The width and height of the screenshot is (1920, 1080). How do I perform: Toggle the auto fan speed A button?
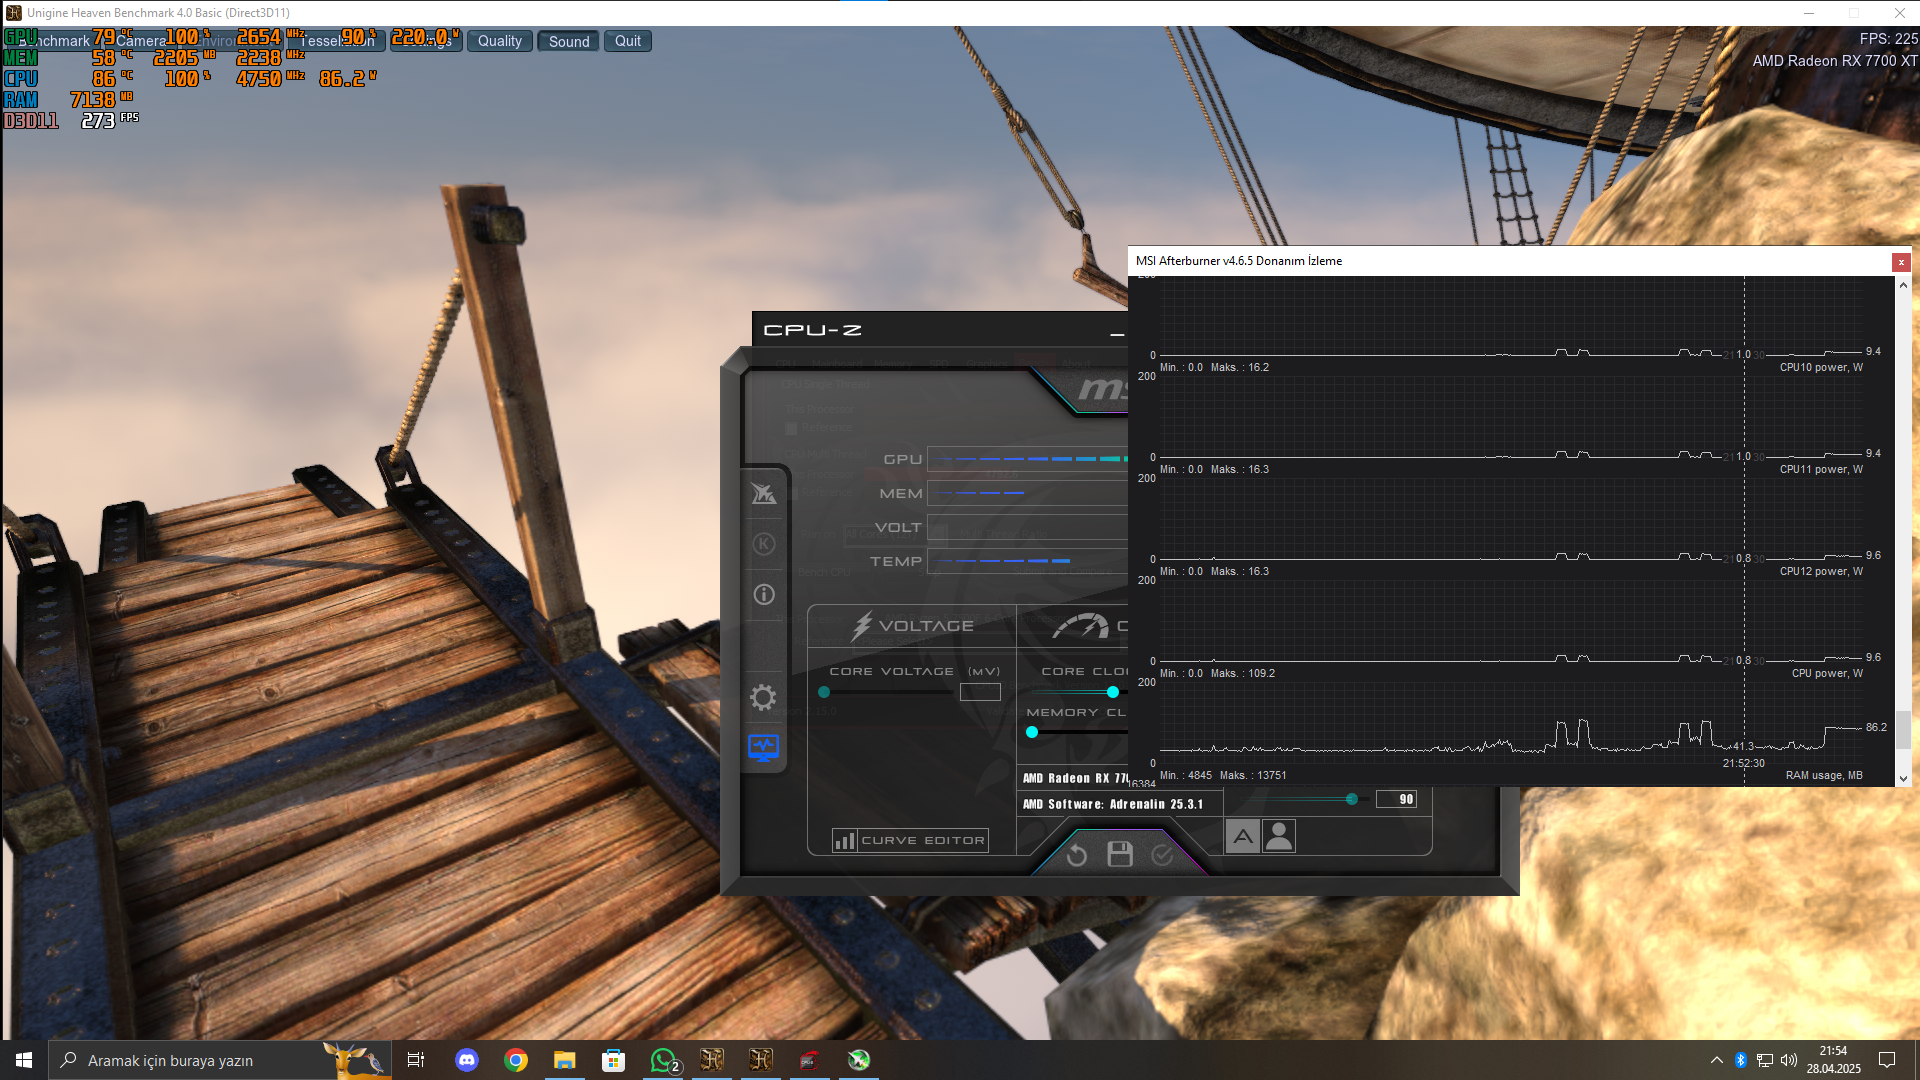[1243, 836]
